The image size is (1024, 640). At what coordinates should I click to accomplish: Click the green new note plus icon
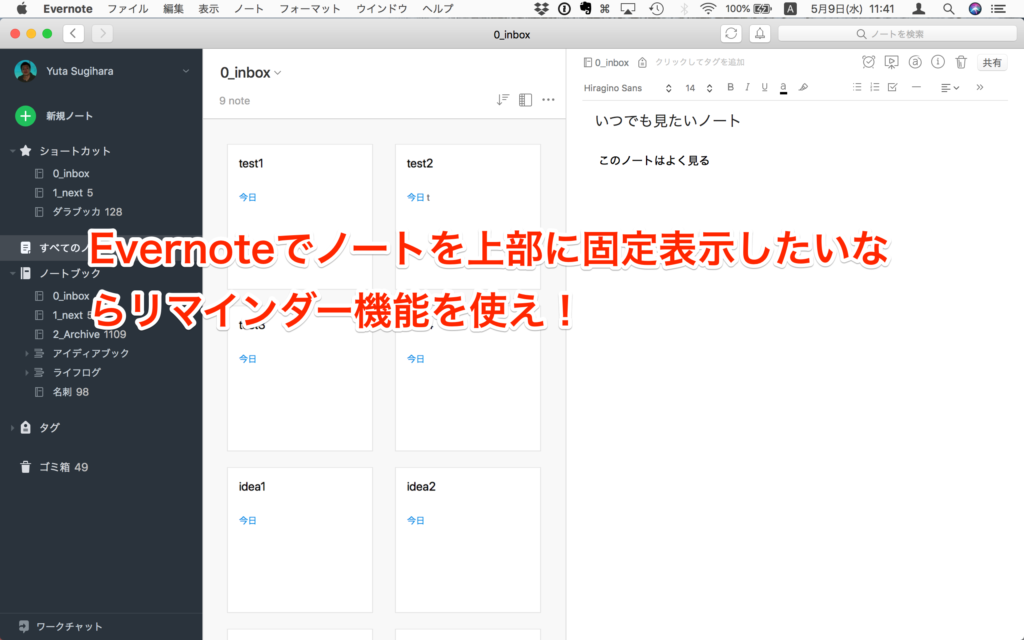[25, 116]
